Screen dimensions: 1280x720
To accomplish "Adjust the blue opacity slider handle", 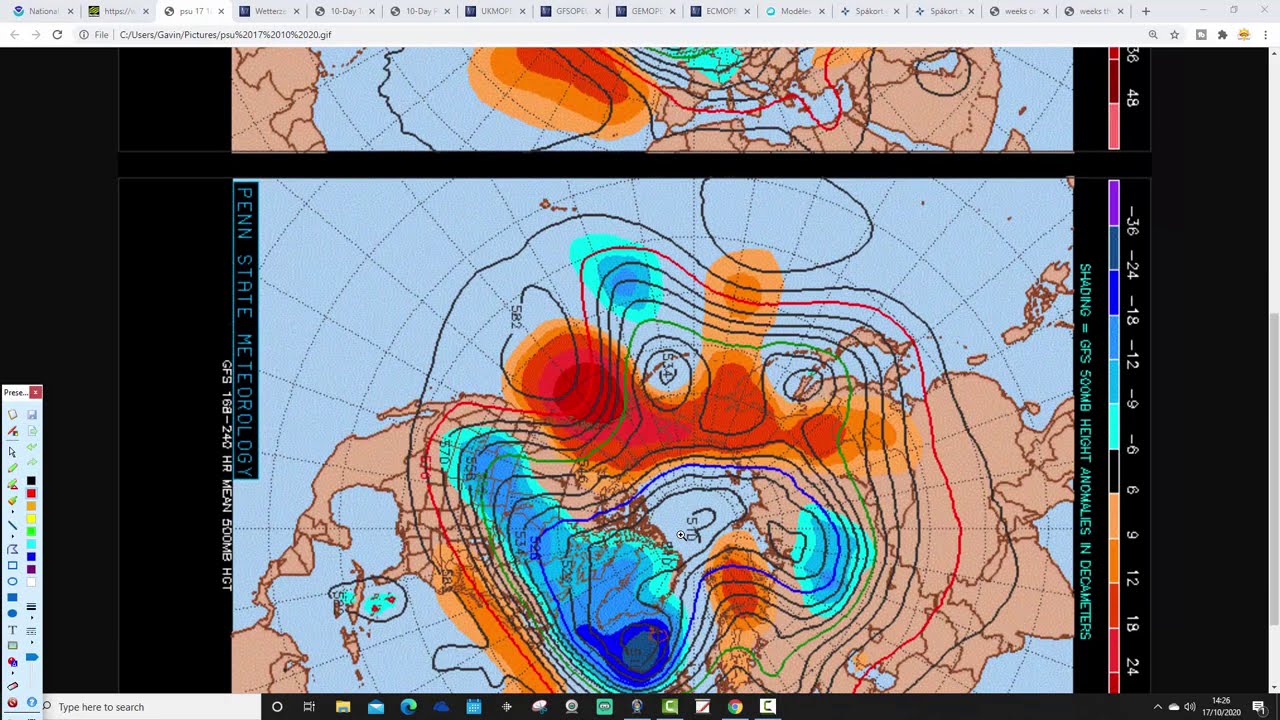I will pyautogui.click(x=32, y=657).
